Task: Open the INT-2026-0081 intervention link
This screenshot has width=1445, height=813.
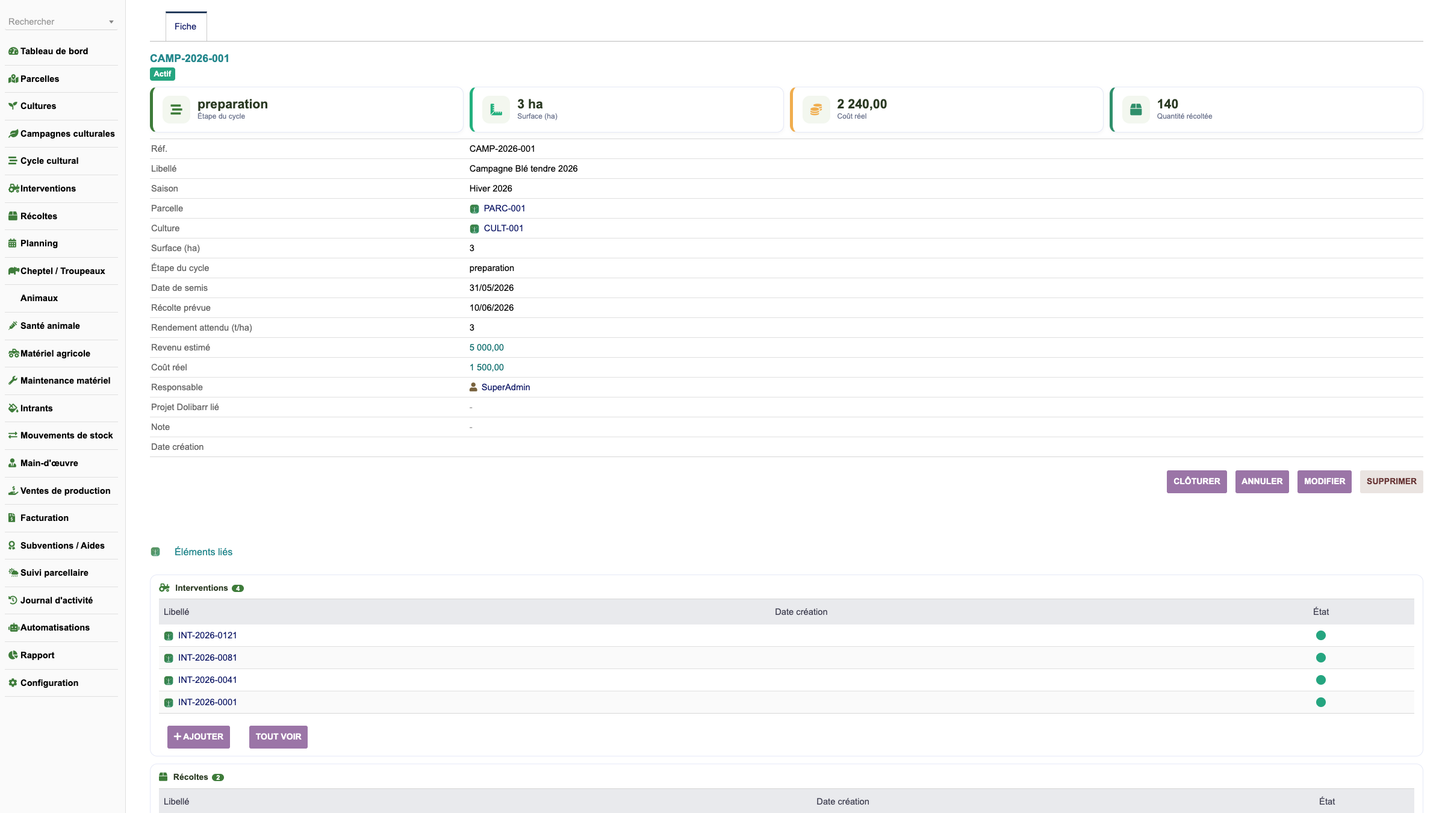Action: pos(207,658)
